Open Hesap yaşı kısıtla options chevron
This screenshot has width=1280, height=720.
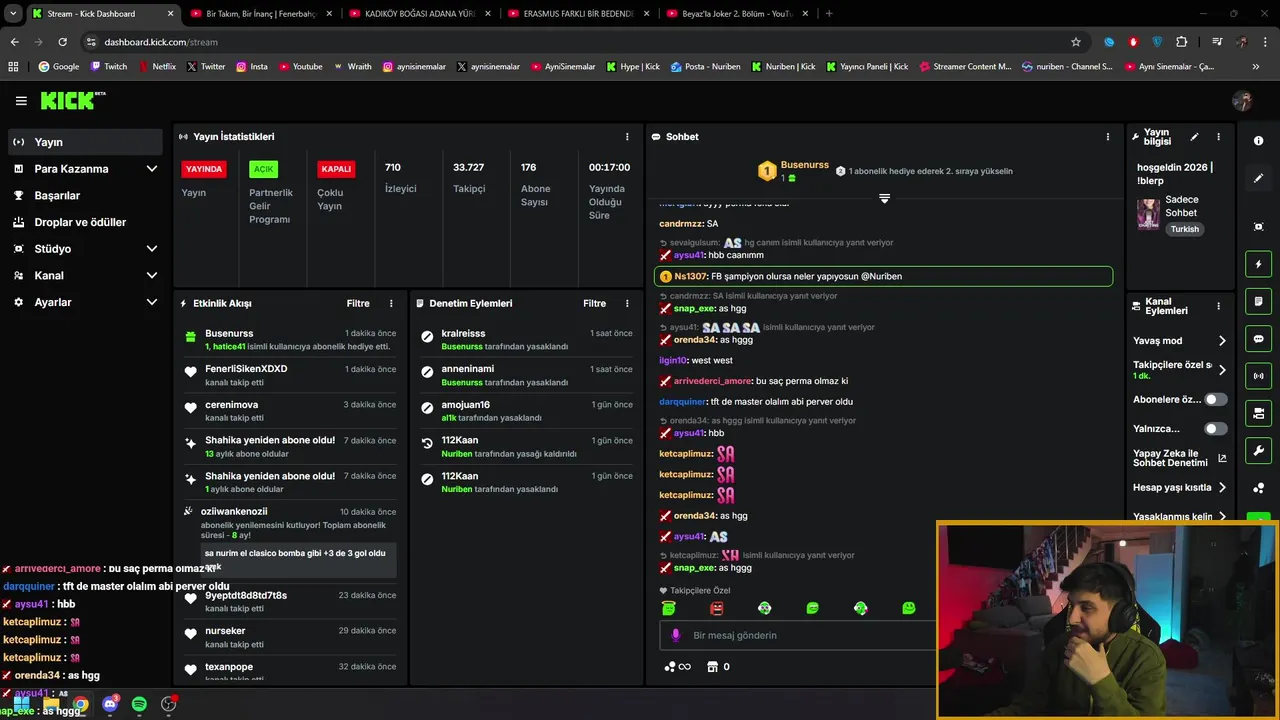1222,488
